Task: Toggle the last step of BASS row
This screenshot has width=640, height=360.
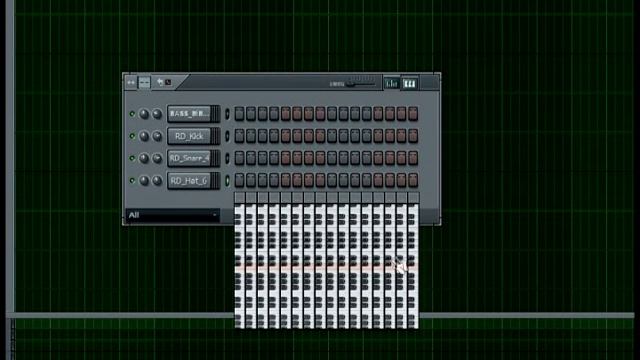Action: tap(413, 114)
